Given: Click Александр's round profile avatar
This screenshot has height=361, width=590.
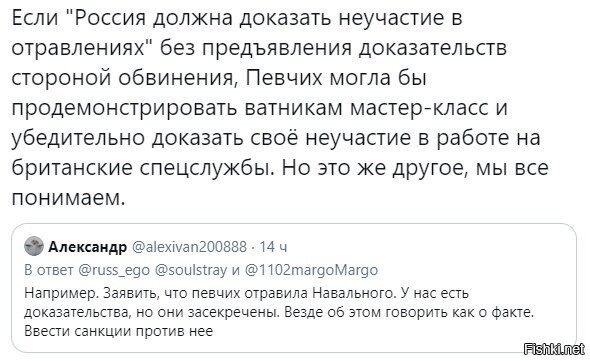Looking at the screenshot, I should point(34,247).
